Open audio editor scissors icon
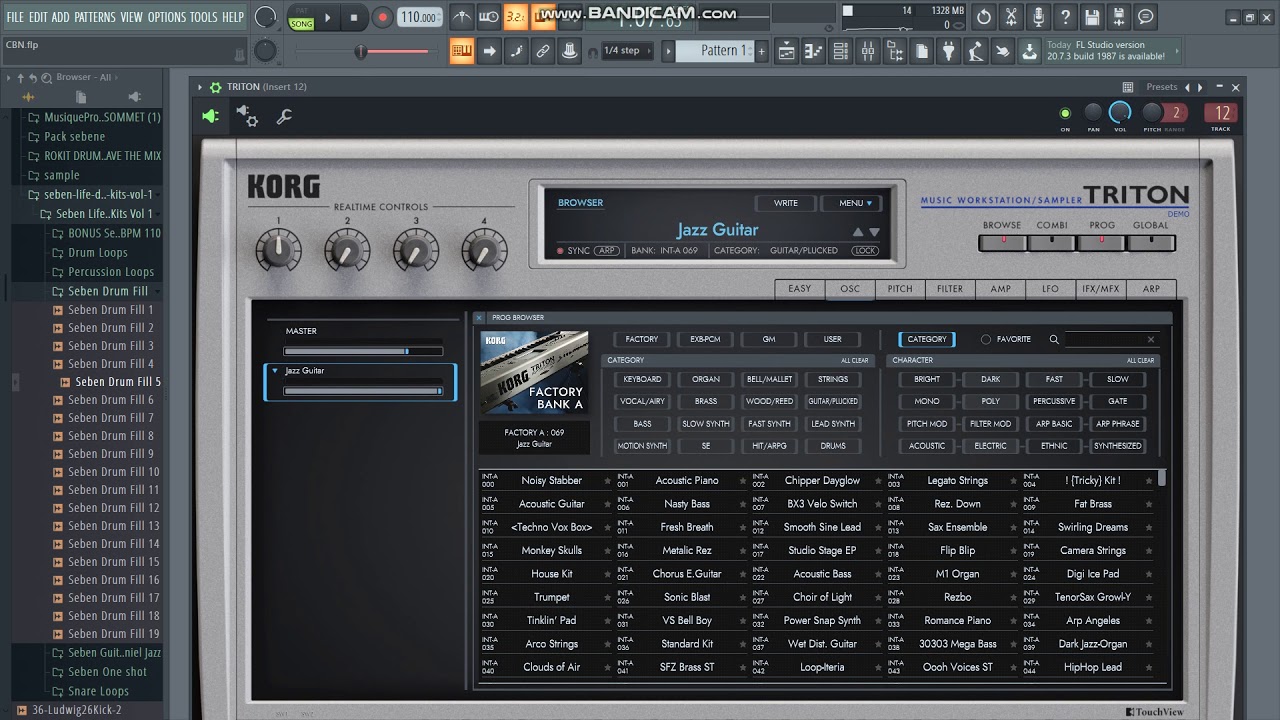 (x=1011, y=17)
